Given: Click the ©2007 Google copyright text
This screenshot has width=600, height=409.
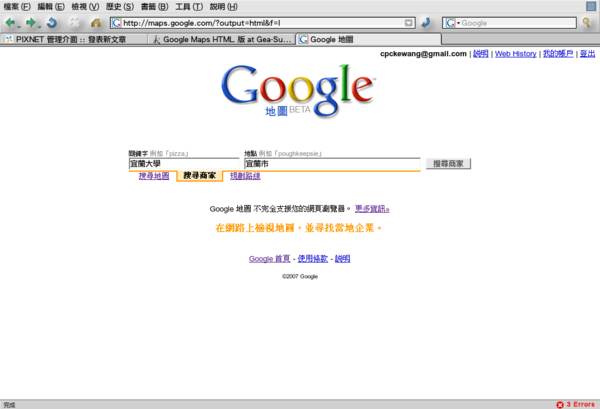Looking at the screenshot, I should tap(300, 276).
